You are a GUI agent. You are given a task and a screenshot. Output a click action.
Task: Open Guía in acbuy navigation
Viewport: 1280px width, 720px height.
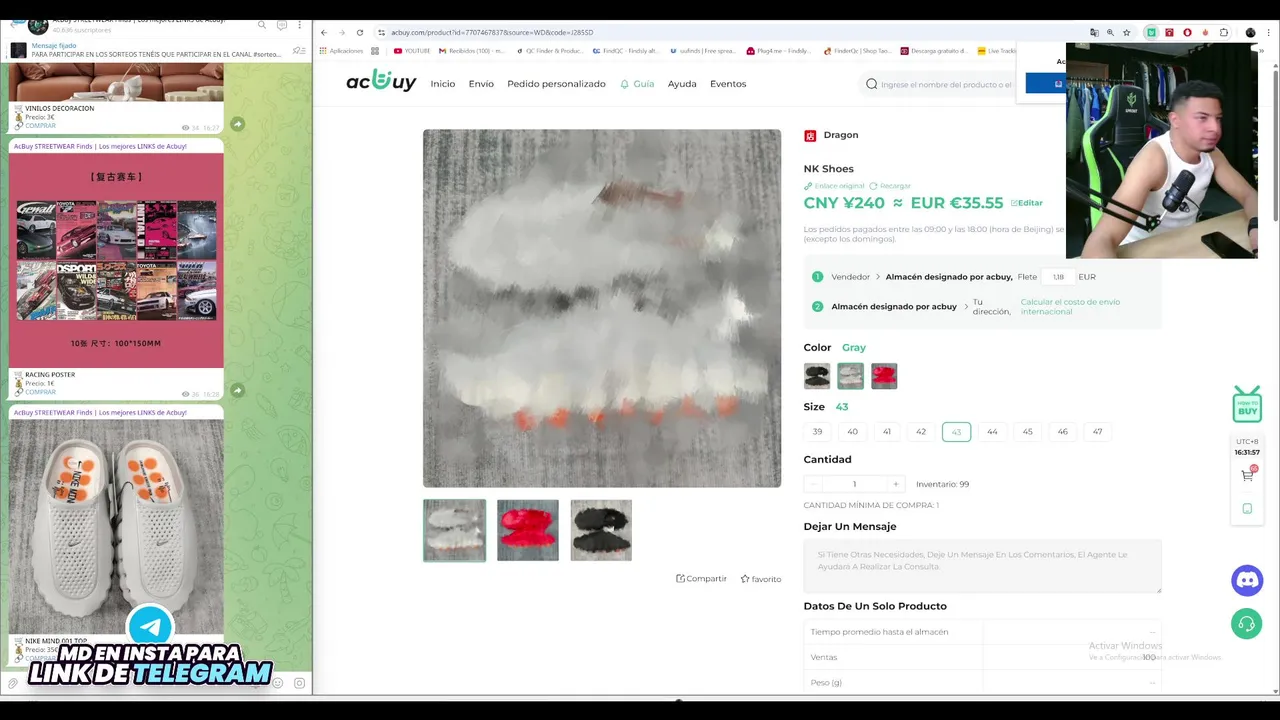pos(637,84)
